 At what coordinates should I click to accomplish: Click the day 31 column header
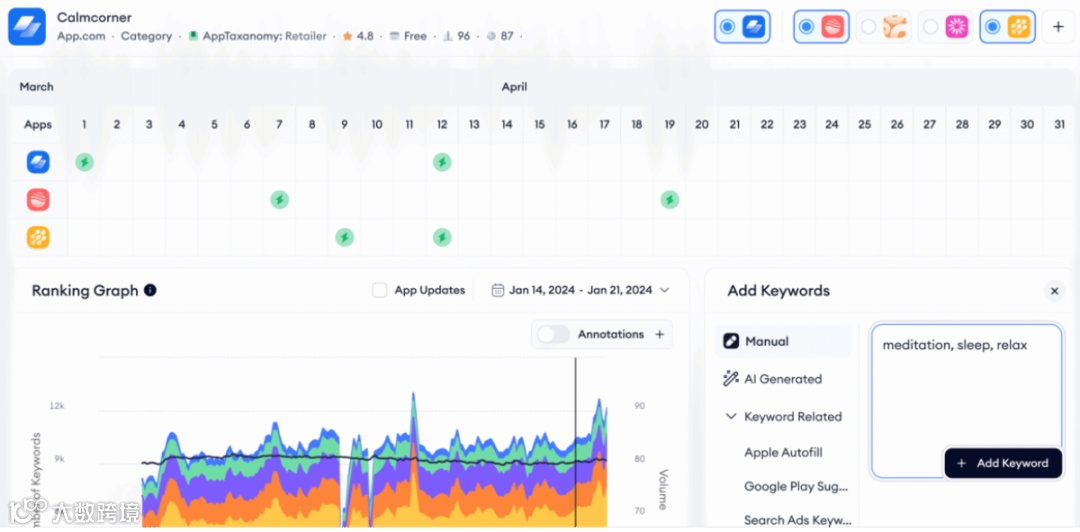coord(1060,125)
